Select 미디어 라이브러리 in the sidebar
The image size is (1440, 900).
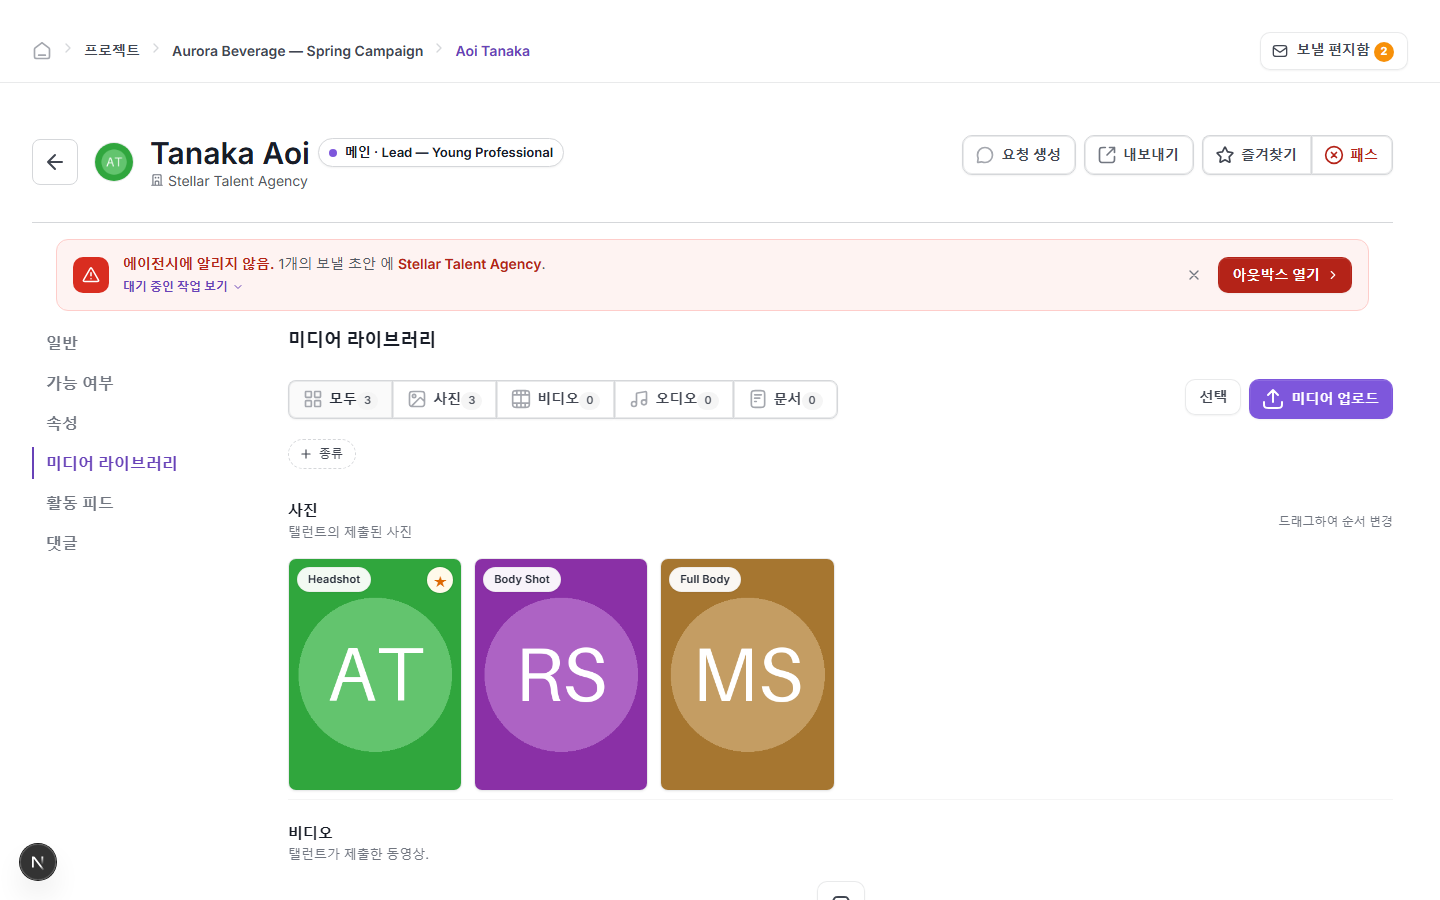click(x=112, y=463)
